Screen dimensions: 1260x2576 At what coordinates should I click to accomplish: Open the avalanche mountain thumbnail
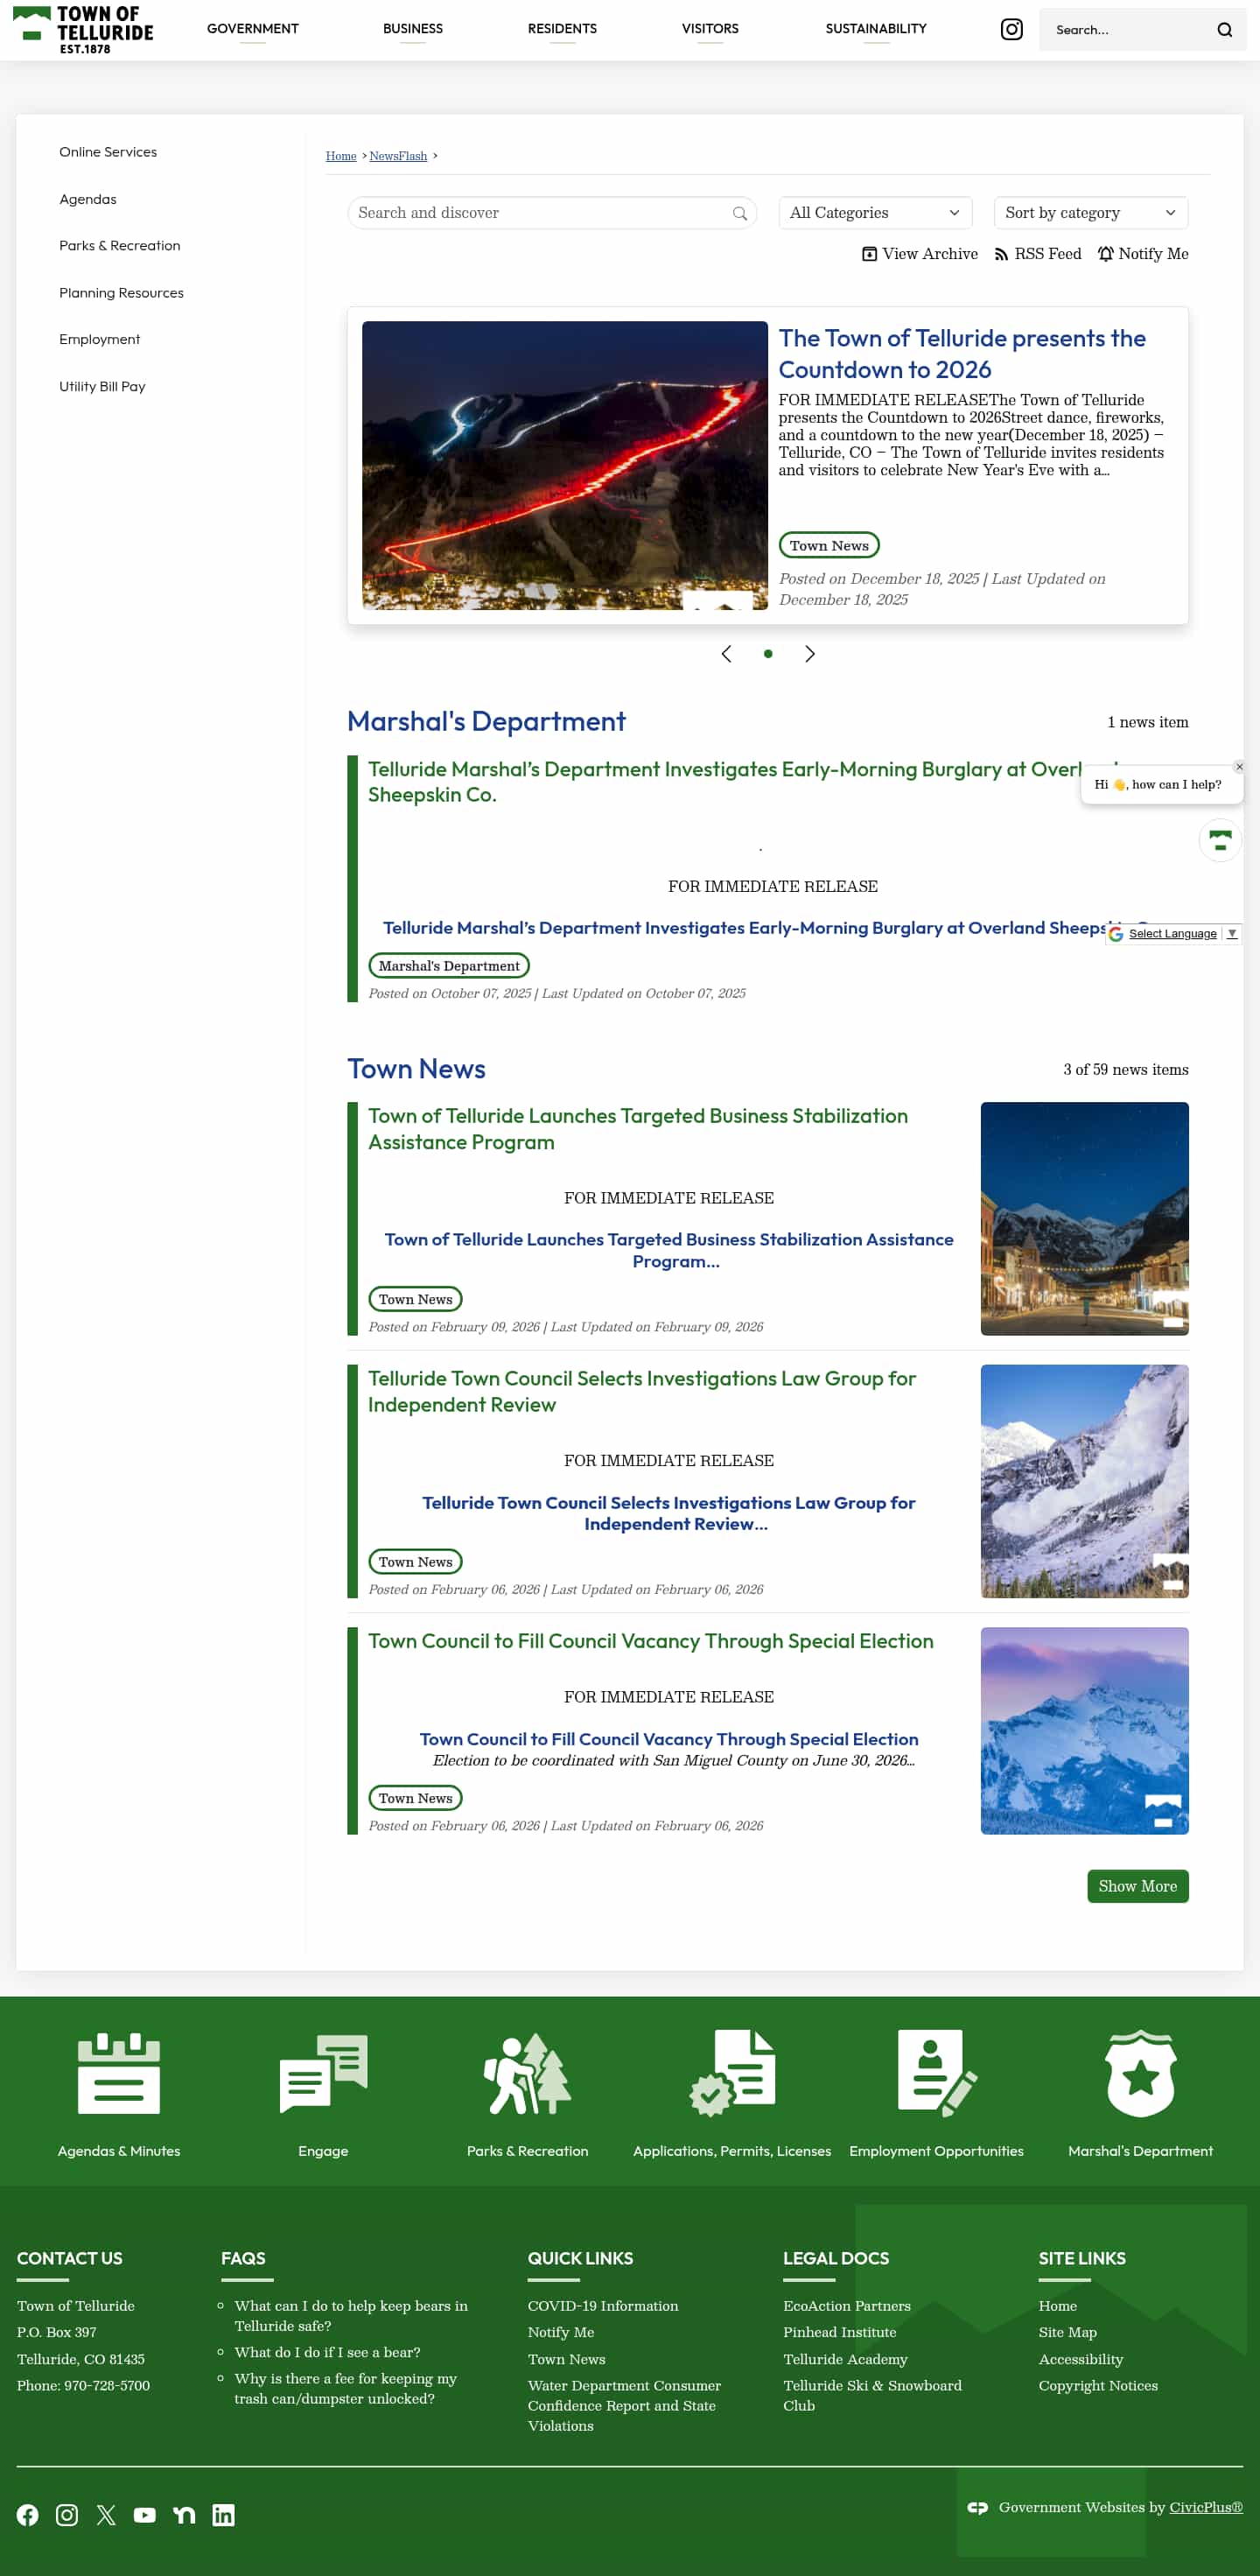(1084, 1481)
